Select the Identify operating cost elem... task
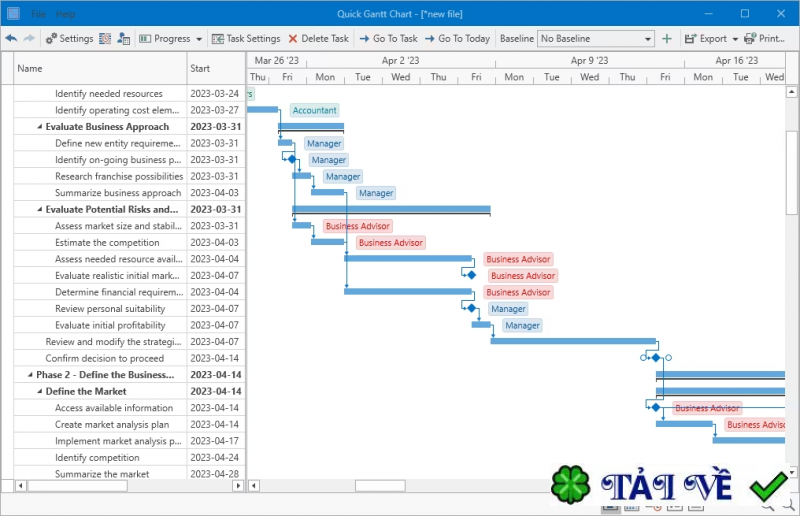Viewport: 800px width, 516px height. [x=117, y=110]
